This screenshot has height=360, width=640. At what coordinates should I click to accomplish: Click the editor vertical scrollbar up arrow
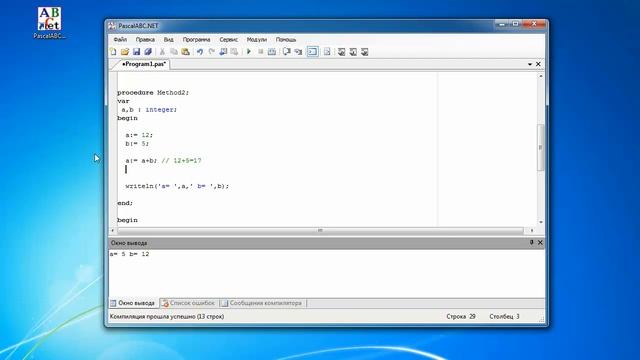tap(541, 76)
